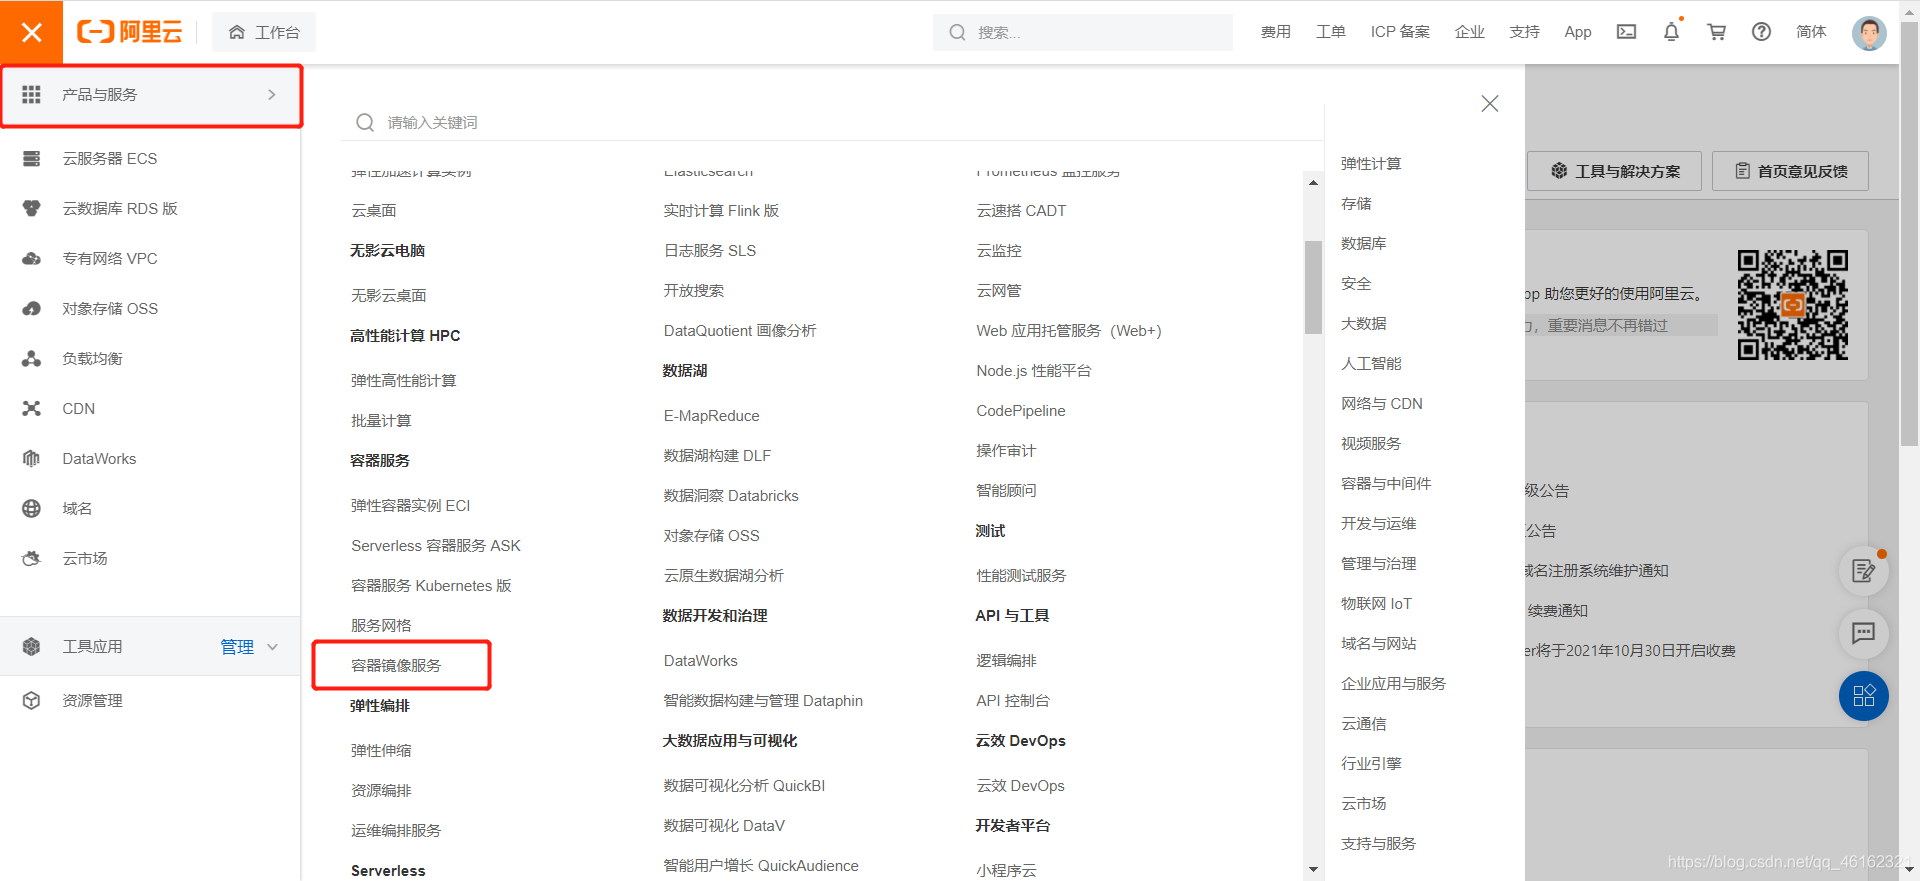The image size is (1920, 881).
Task: Open the Cloud Shell terminal icon
Action: [1626, 32]
